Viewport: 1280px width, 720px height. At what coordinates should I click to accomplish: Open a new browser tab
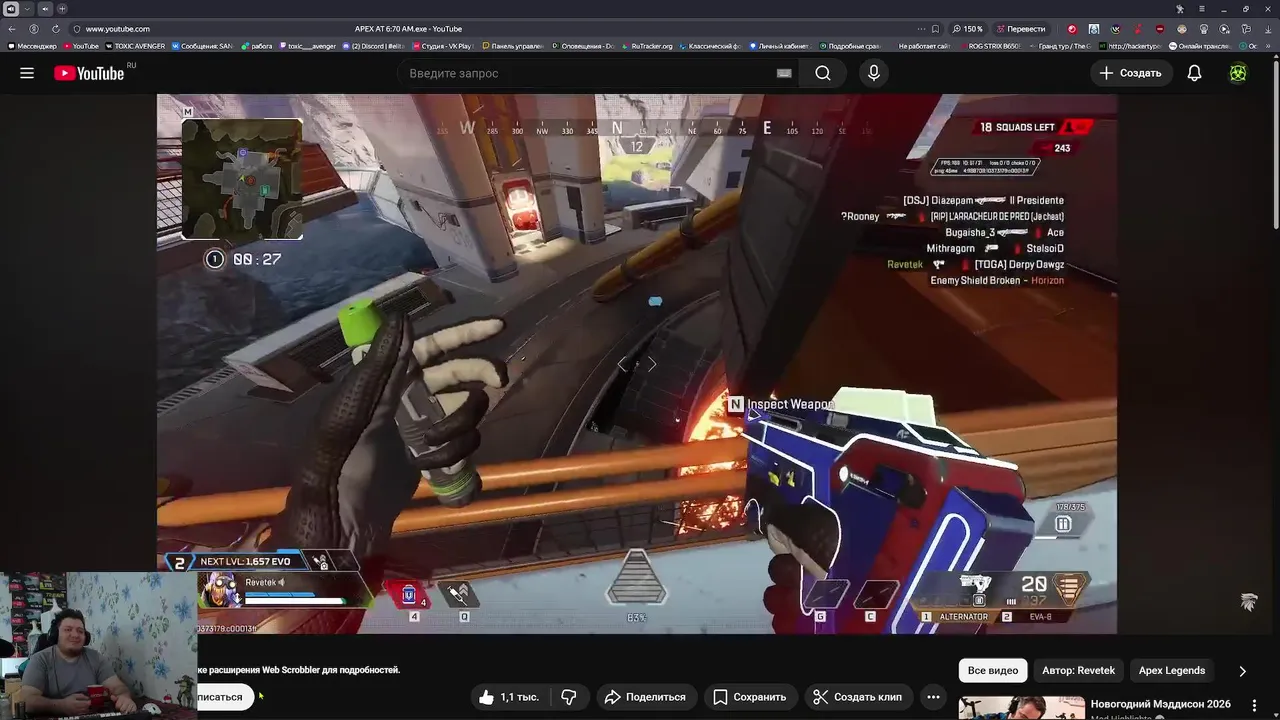point(62,9)
